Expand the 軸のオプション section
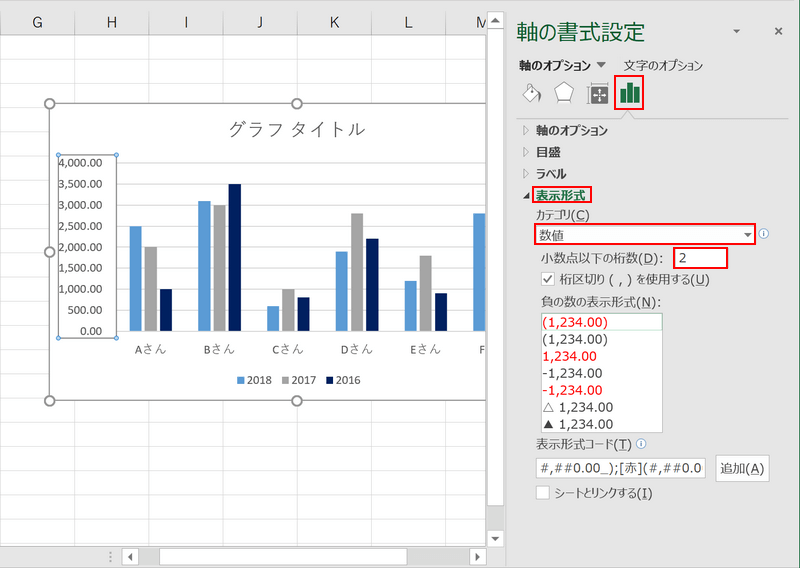The image size is (800, 568). [570, 130]
